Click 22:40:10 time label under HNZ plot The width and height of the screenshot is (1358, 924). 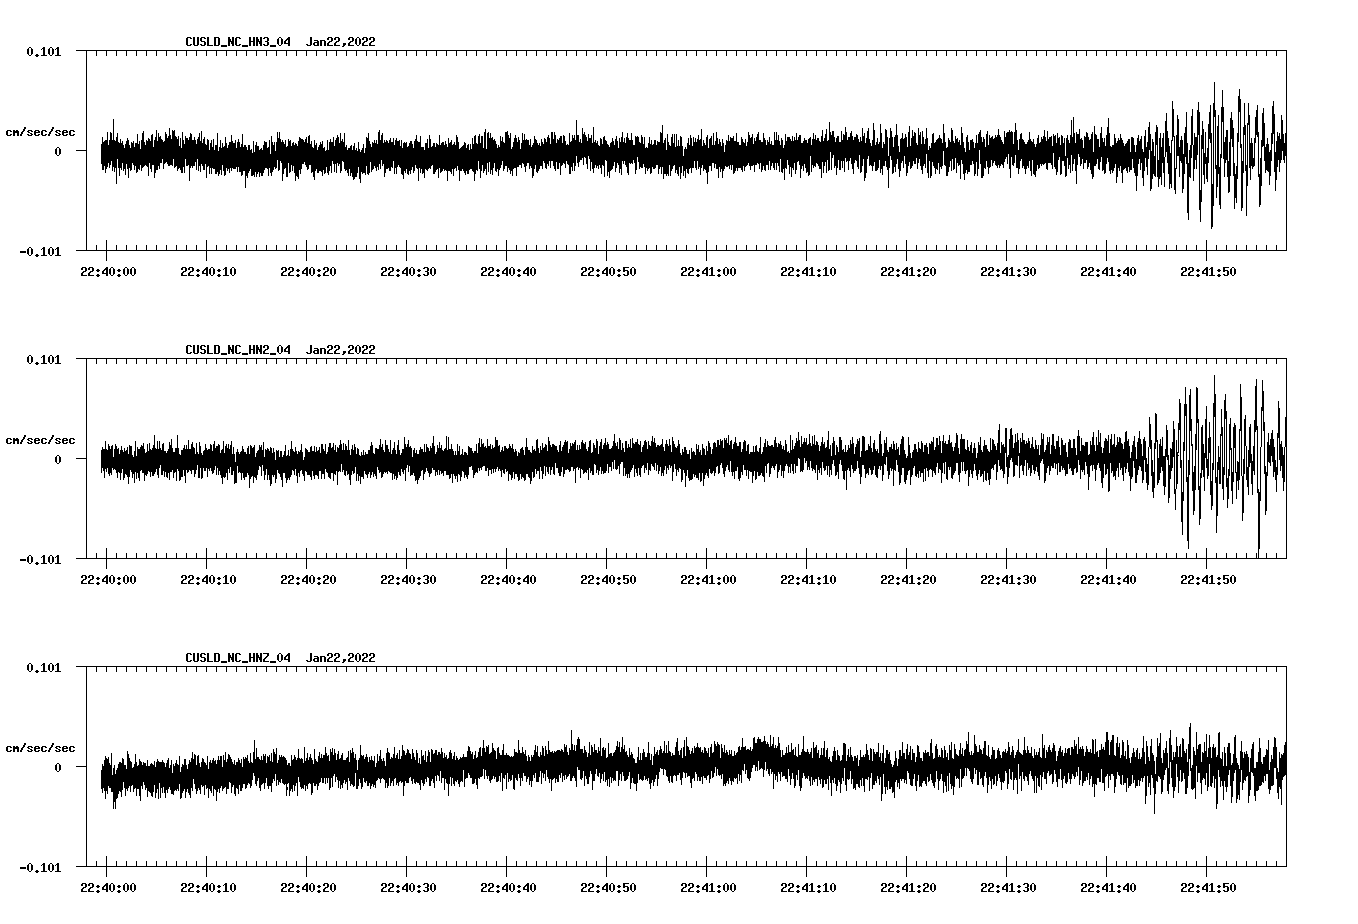(x=207, y=888)
